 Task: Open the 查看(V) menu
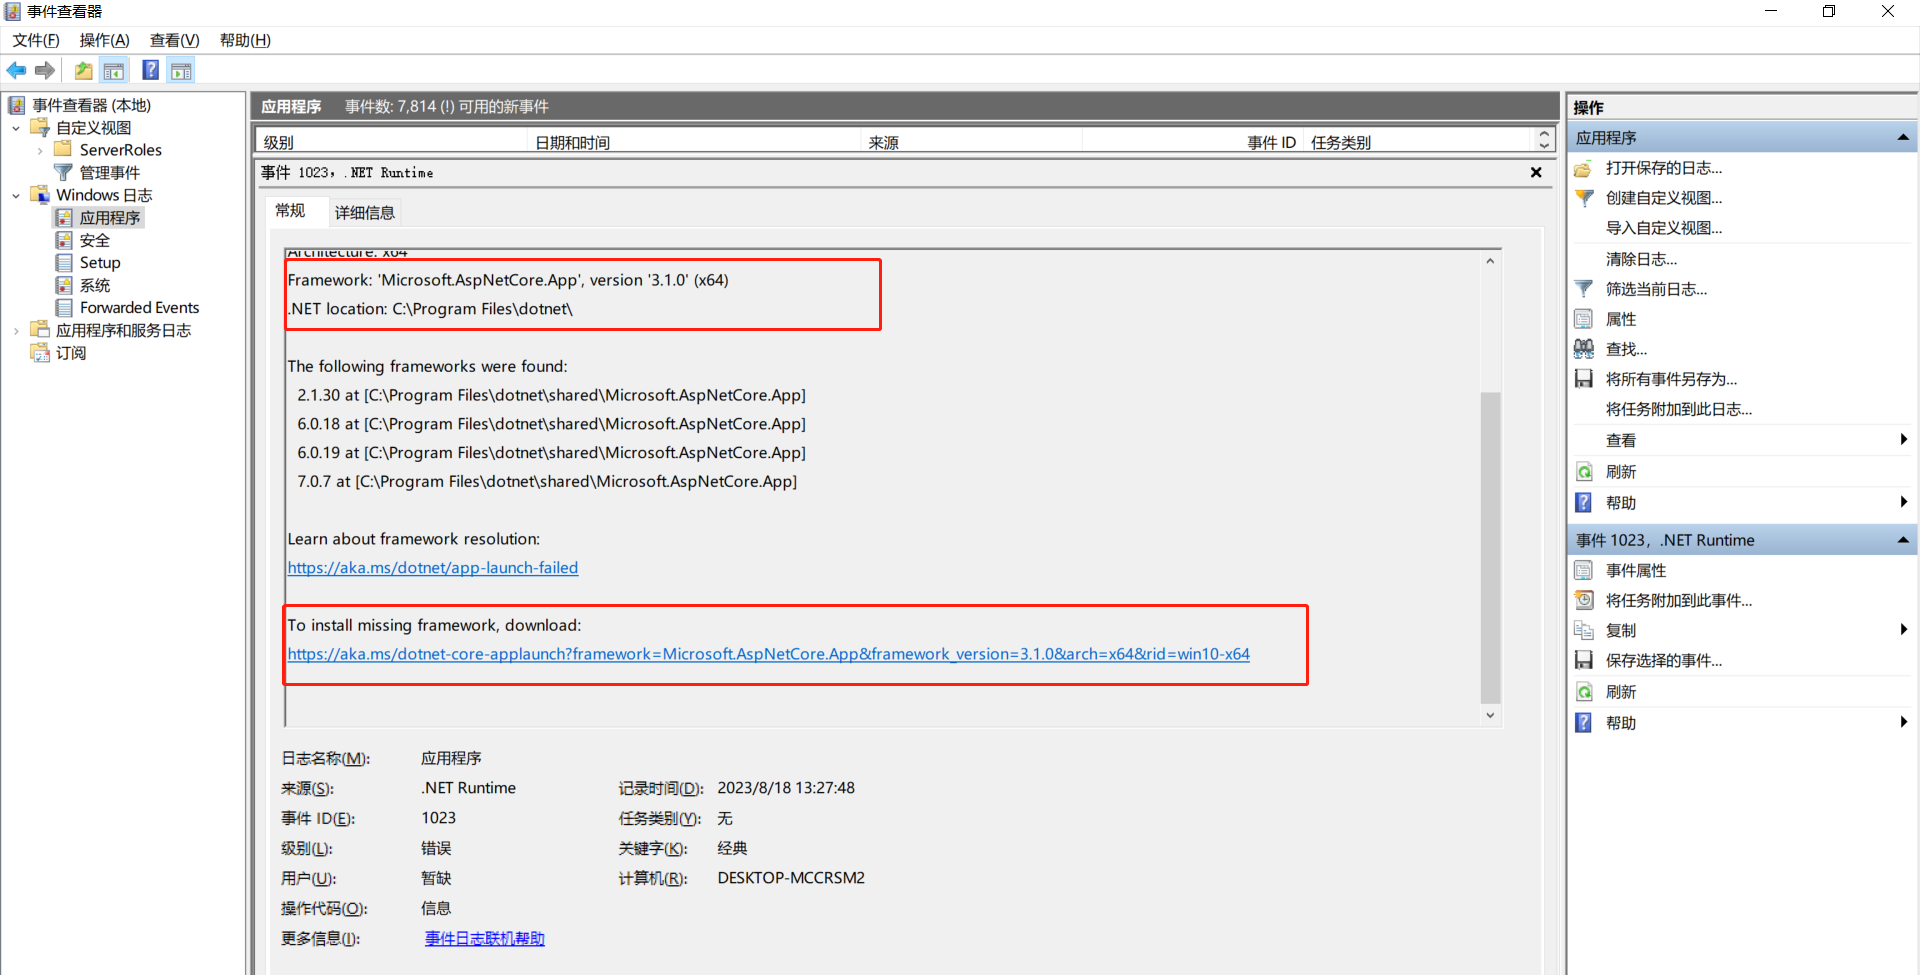pyautogui.click(x=175, y=40)
